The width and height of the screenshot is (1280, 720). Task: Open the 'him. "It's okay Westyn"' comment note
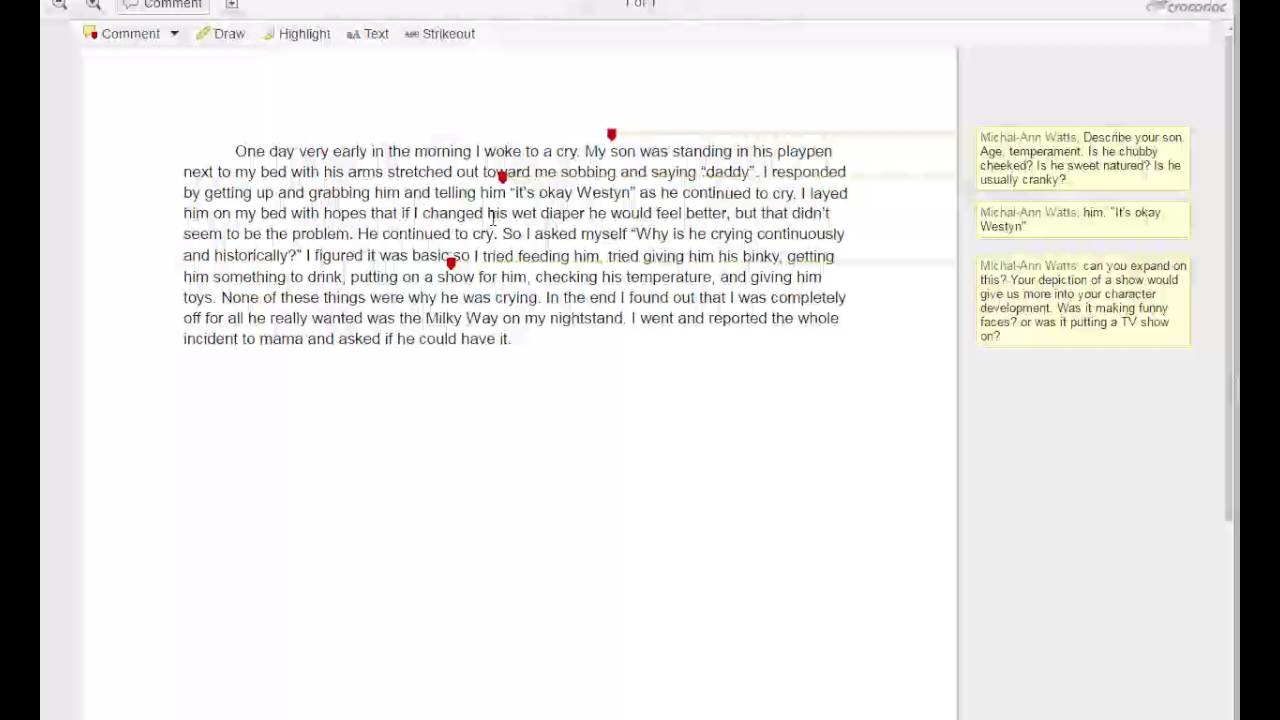pyautogui.click(x=1083, y=219)
